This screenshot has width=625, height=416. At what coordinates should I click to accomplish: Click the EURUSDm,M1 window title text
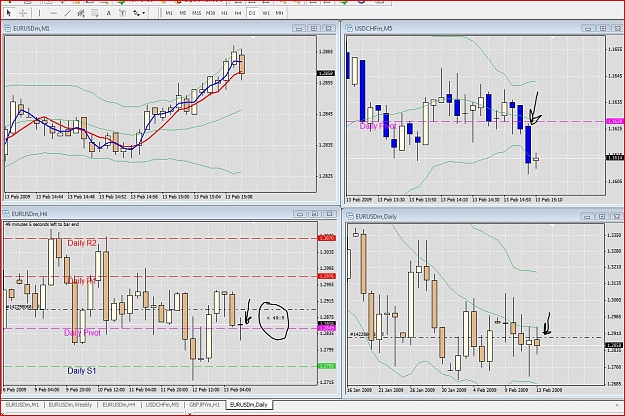click(x=31, y=28)
